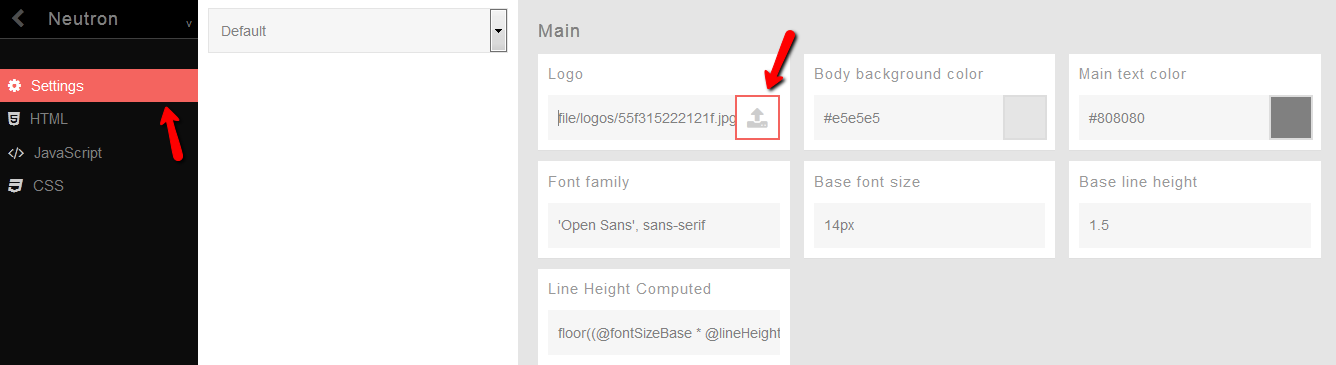
Task: Edit the Line Height Computed field
Action: click(x=664, y=333)
